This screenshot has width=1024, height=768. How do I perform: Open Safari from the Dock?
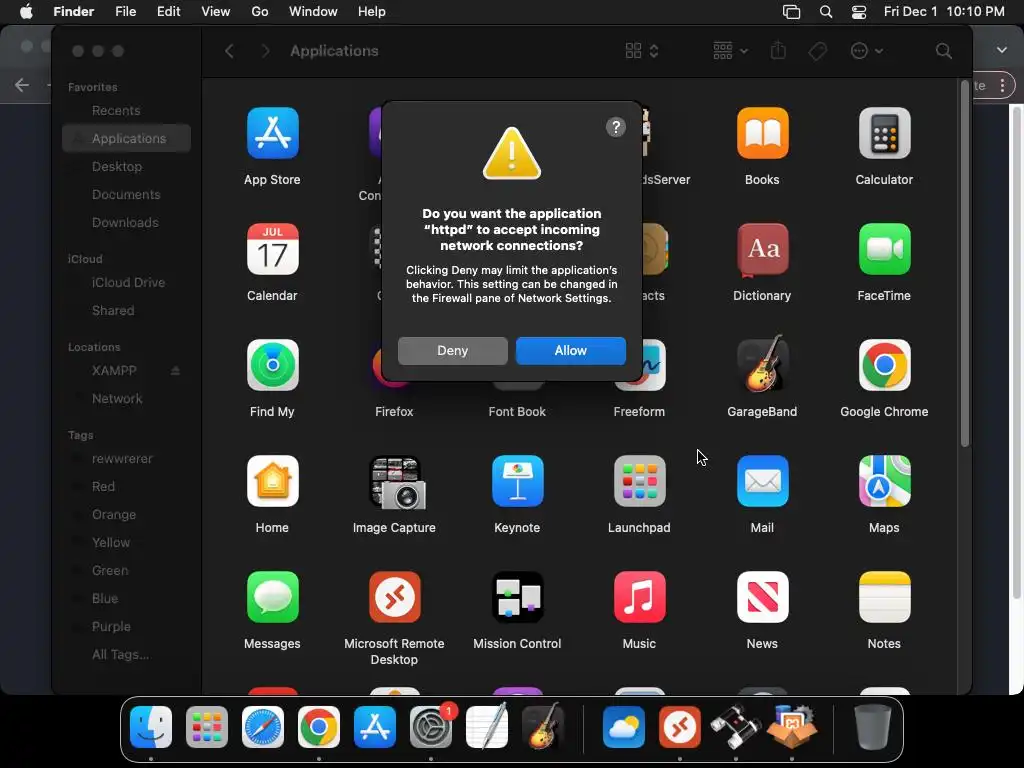tap(263, 727)
